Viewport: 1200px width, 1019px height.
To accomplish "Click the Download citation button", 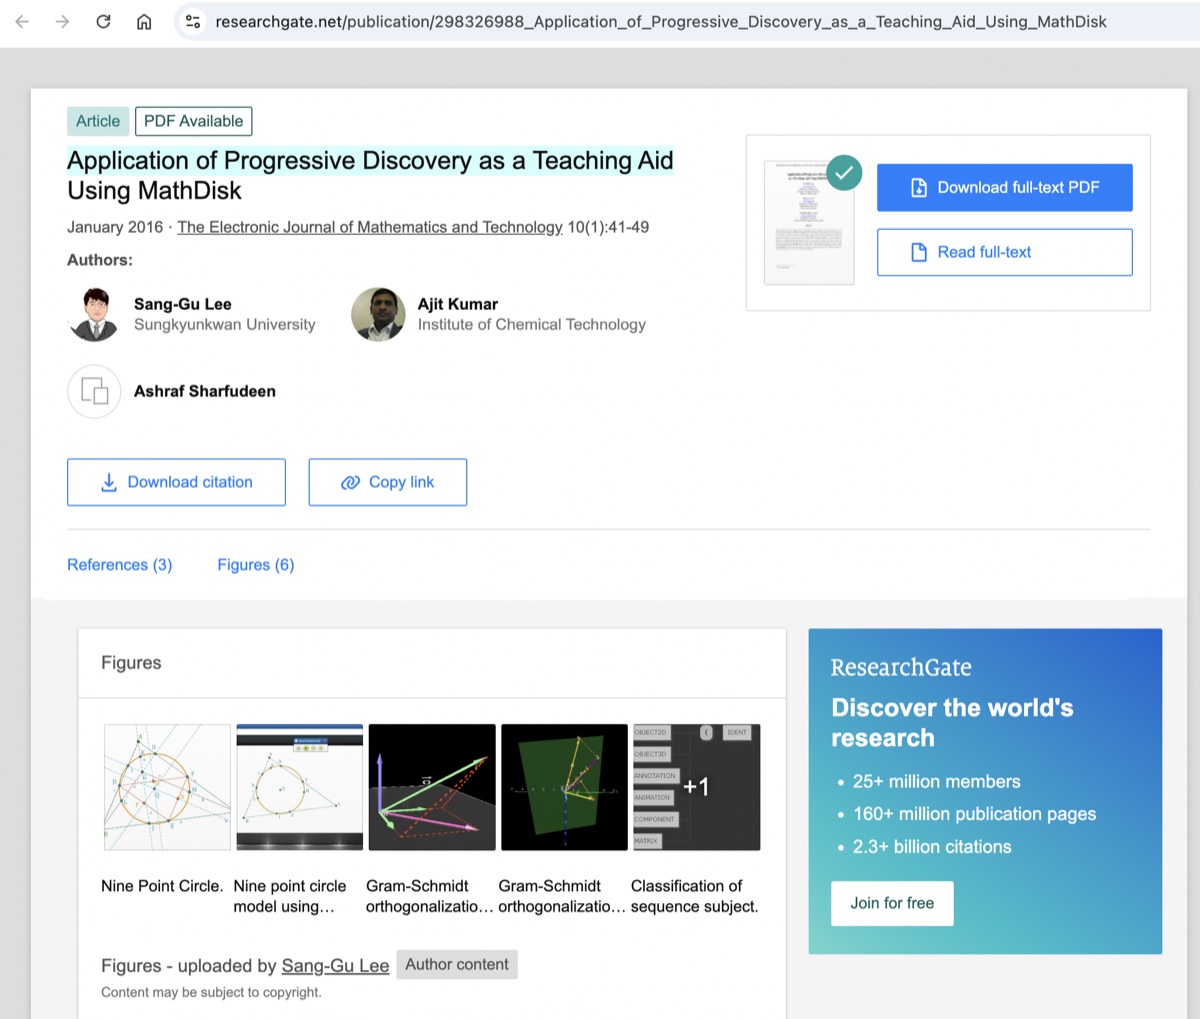I will [176, 482].
